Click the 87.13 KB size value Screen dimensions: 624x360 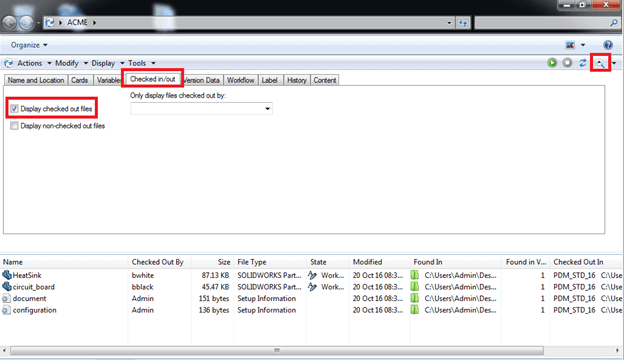[215, 275]
